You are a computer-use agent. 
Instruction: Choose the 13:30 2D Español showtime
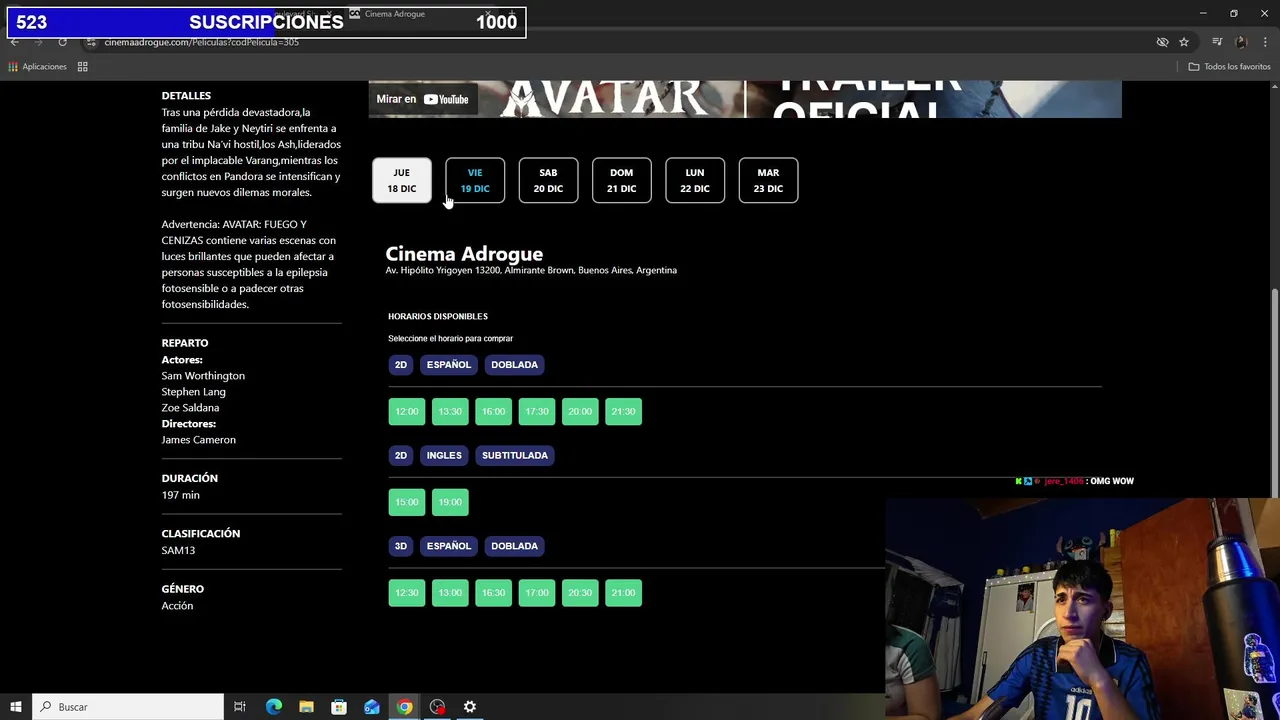coord(450,411)
